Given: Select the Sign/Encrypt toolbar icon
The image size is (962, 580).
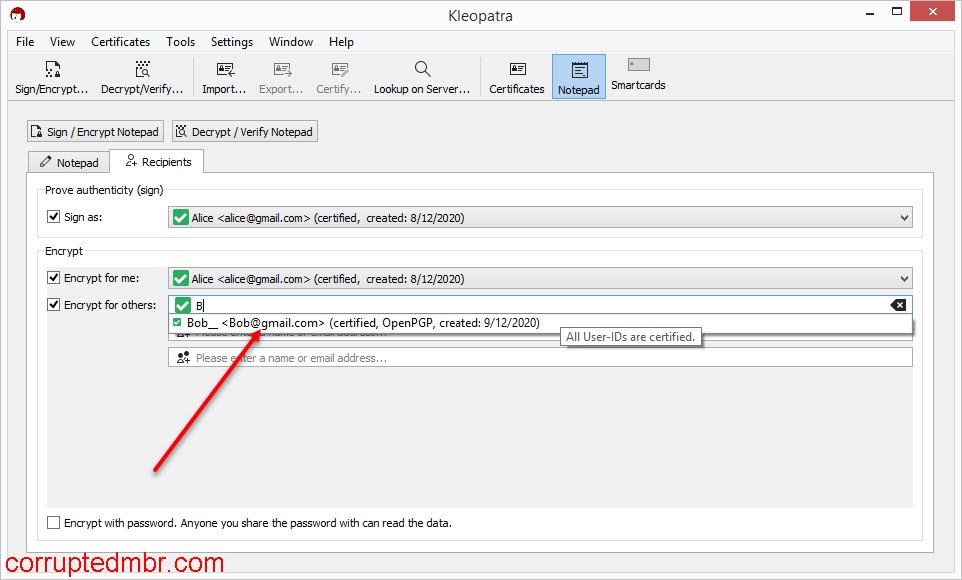Looking at the screenshot, I should point(52,75).
